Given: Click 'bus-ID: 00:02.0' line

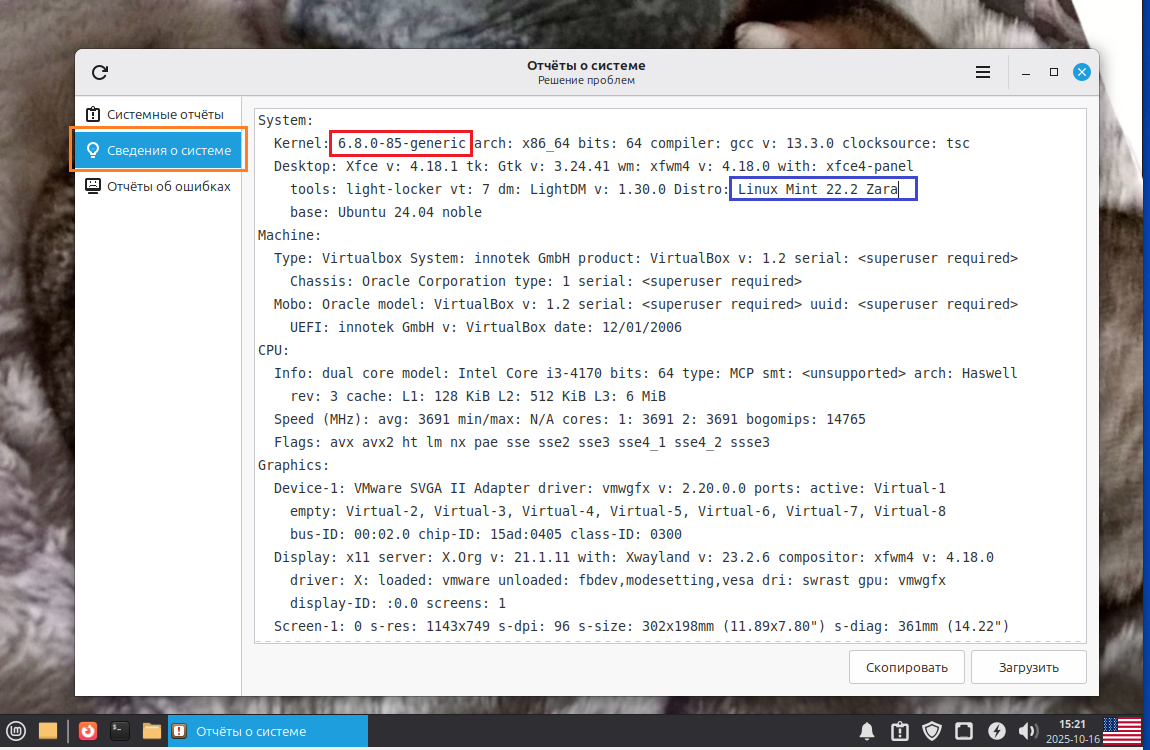Looking at the screenshot, I should click(486, 534).
